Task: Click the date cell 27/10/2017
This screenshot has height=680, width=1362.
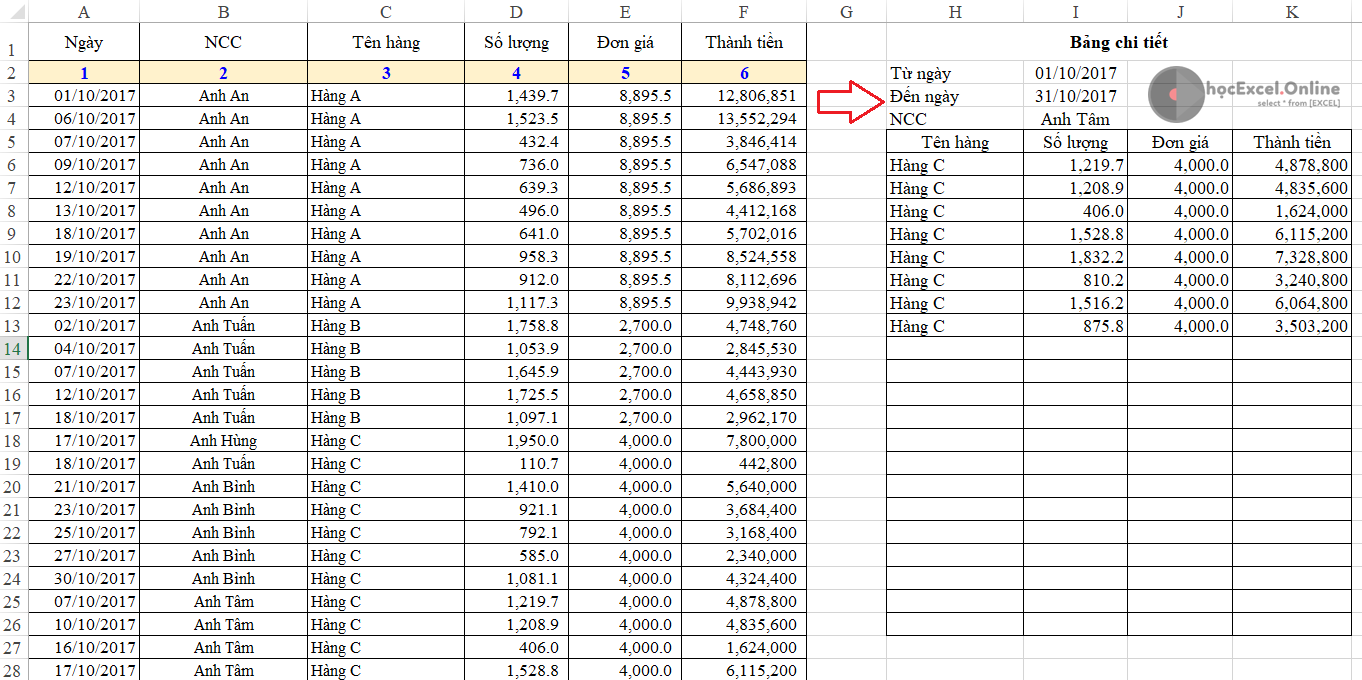Action: (84, 556)
